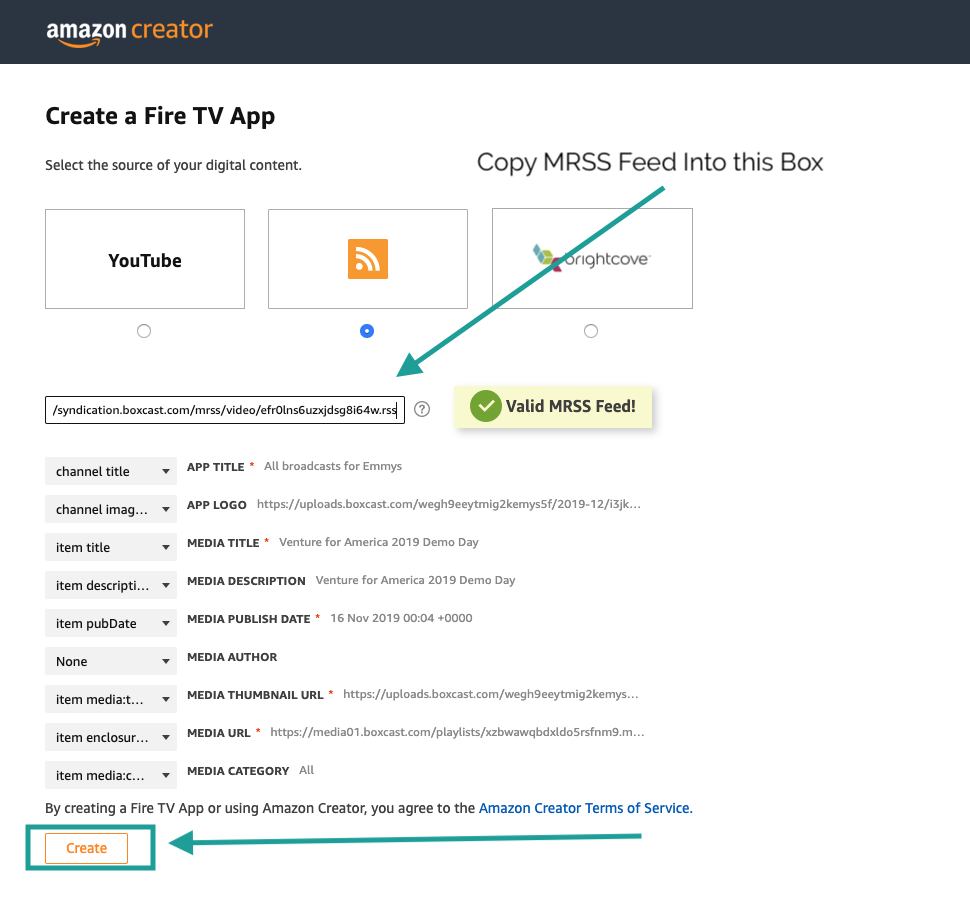Open the Media URL item enclosure dropdown
970x899 pixels.
coord(111,737)
